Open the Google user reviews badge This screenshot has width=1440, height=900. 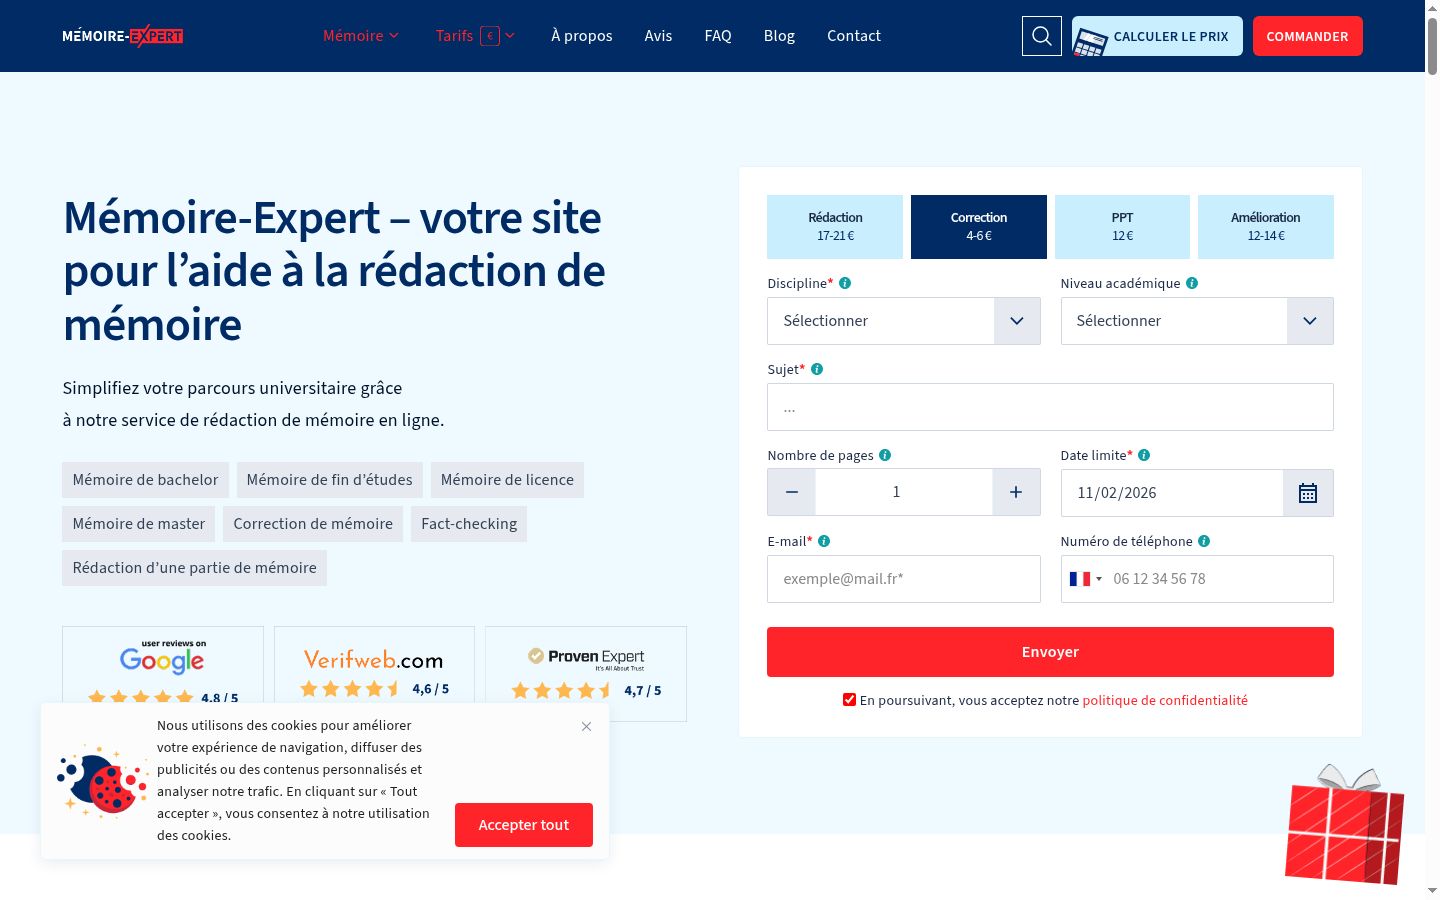point(163,673)
